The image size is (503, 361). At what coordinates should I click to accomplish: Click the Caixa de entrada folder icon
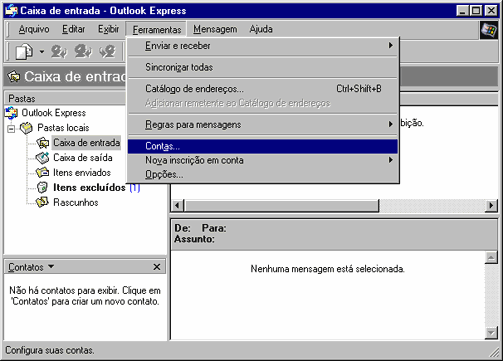tap(43, 143)
